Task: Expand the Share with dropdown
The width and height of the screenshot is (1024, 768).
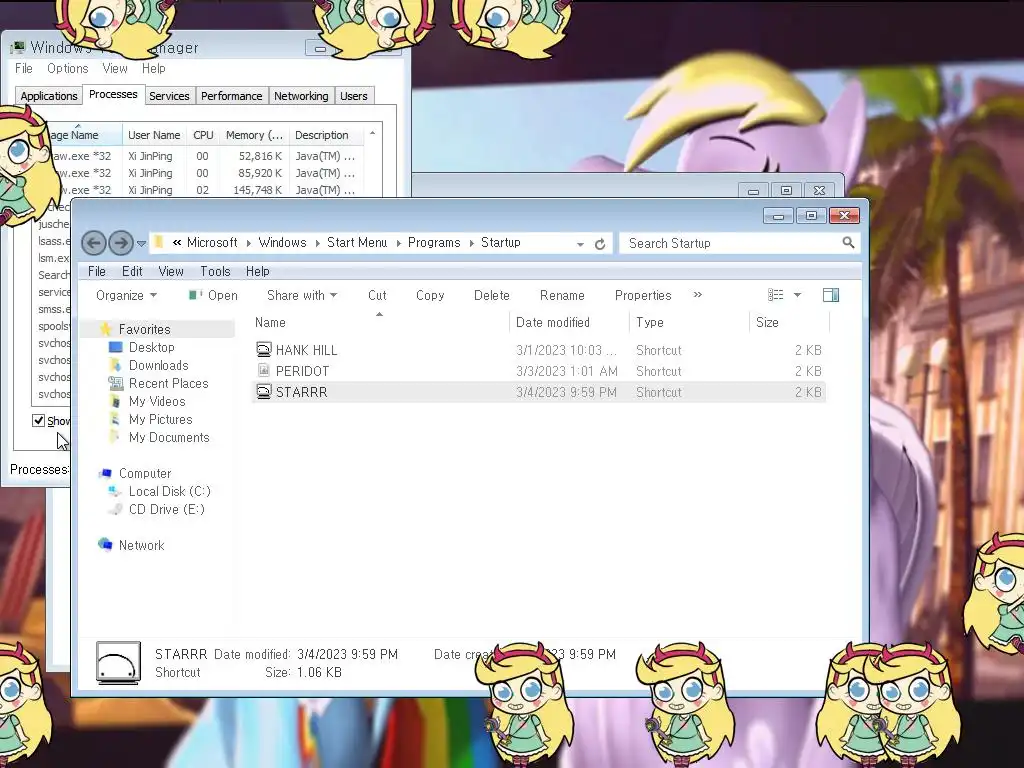Action: (302, 295)
